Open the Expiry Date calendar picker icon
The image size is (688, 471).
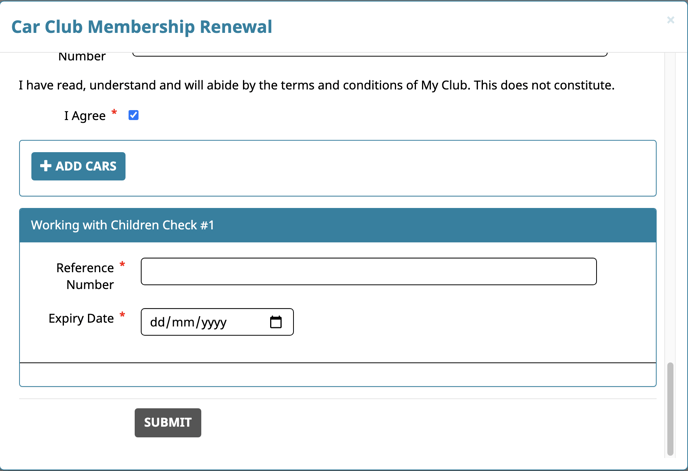[x=276, y=322]
